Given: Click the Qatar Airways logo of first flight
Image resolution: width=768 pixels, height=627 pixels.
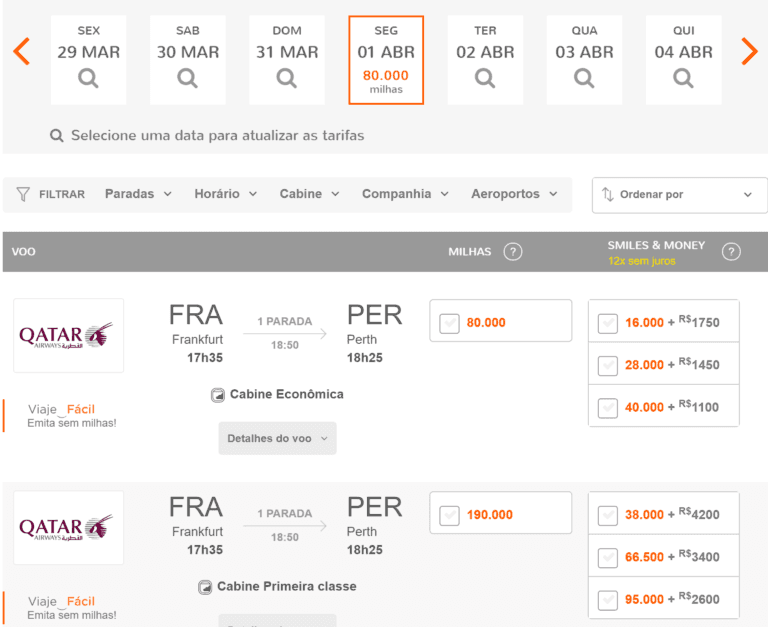Looking at the screenshot, I should (x=68, y=335).
